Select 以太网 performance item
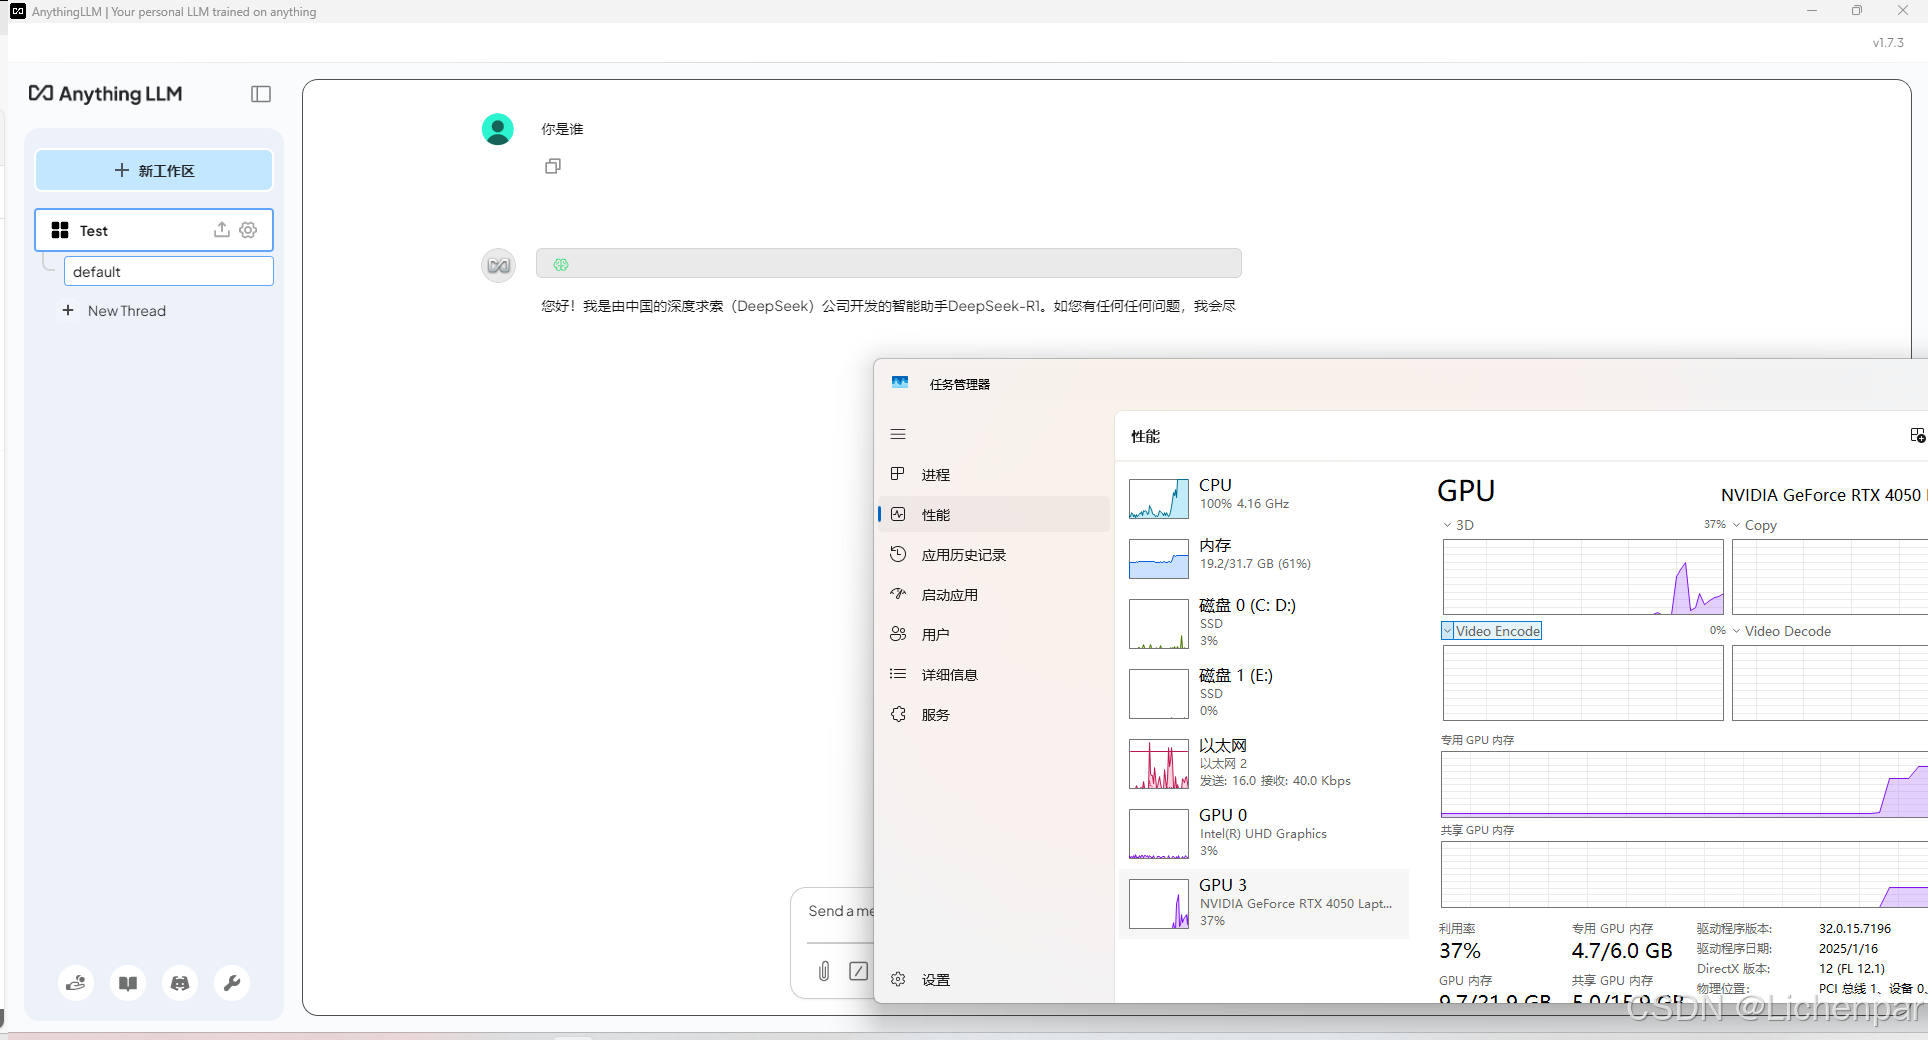This screenshot has width=1928, height=1040. (x=1264, y=762)
